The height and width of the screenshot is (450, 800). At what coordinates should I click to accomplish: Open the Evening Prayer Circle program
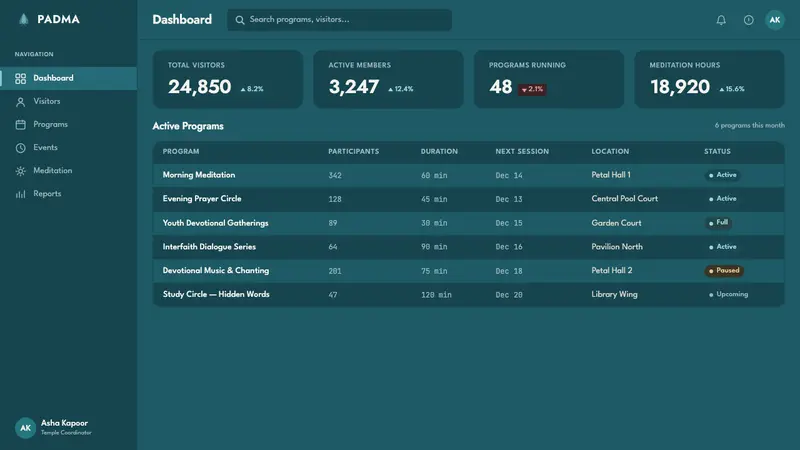coord(468,199)
